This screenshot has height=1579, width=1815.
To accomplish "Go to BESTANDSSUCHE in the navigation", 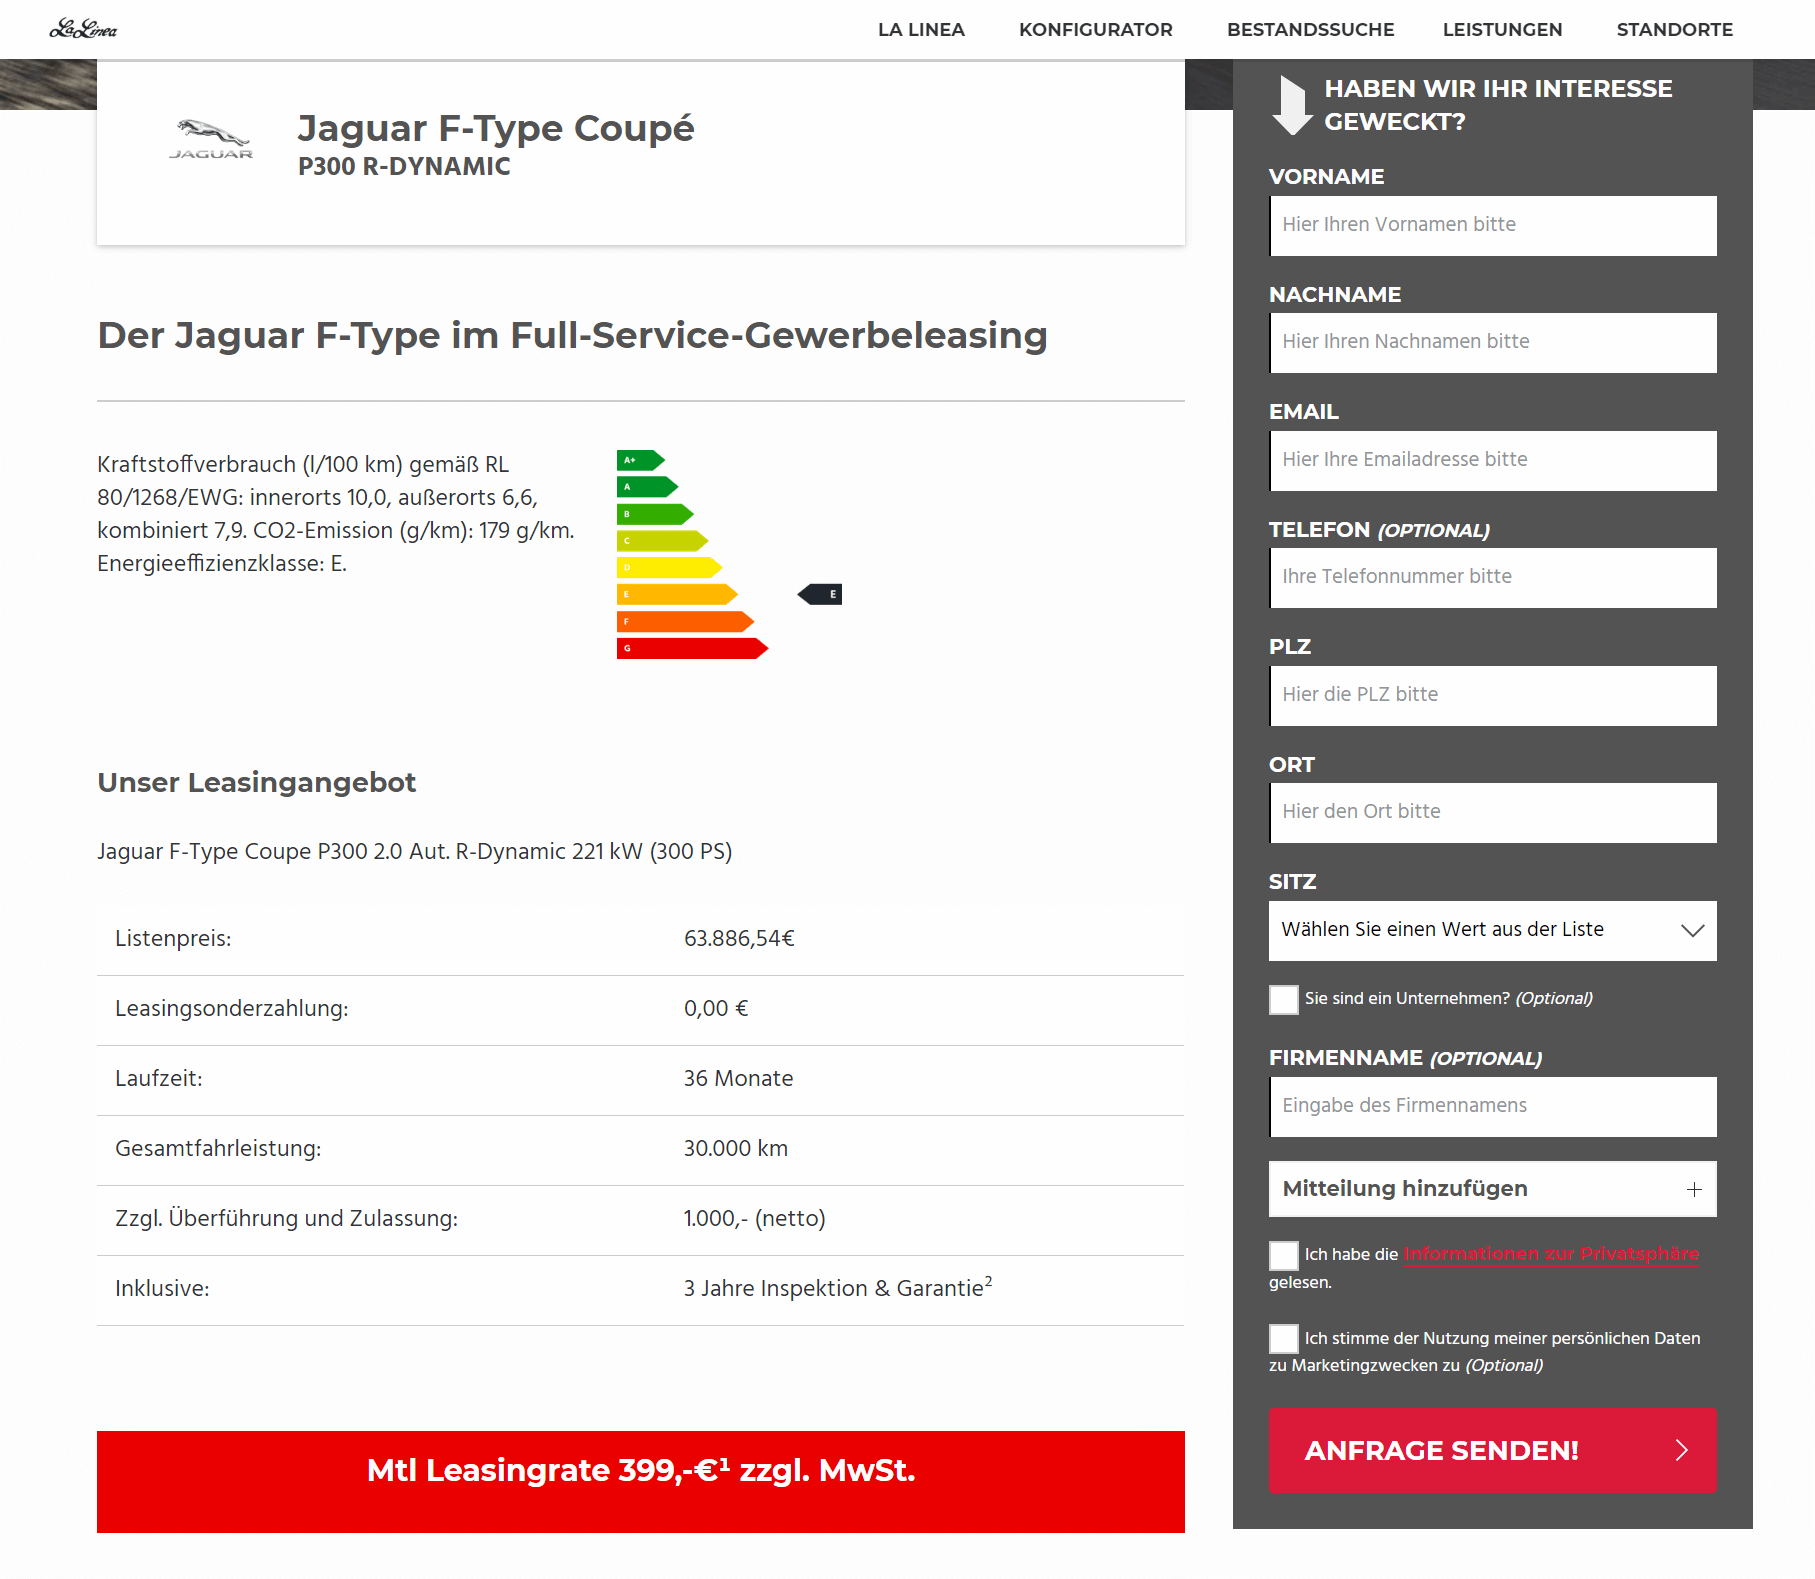I will tap(1310, 29).
